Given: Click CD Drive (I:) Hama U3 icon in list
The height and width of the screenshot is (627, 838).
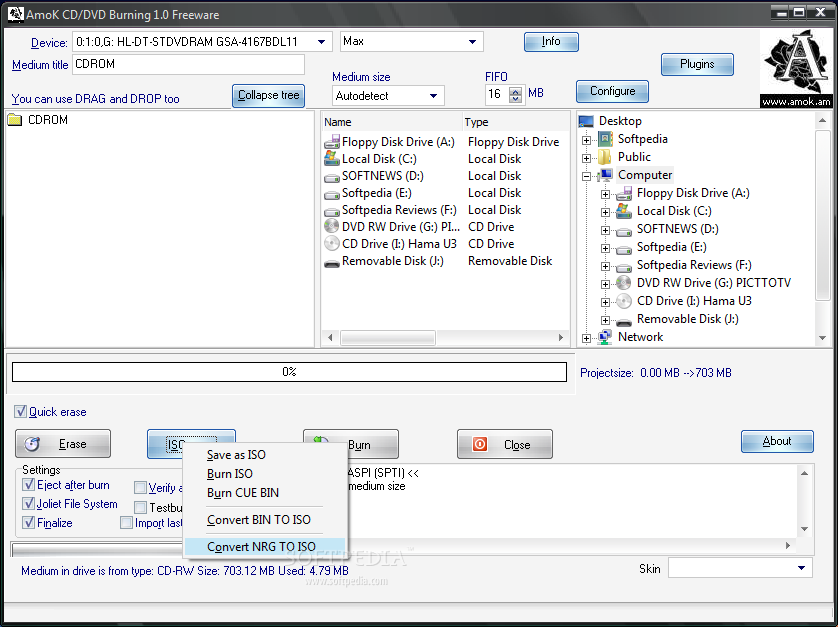Looking at the screenshot, I should (x=332, y=243).
